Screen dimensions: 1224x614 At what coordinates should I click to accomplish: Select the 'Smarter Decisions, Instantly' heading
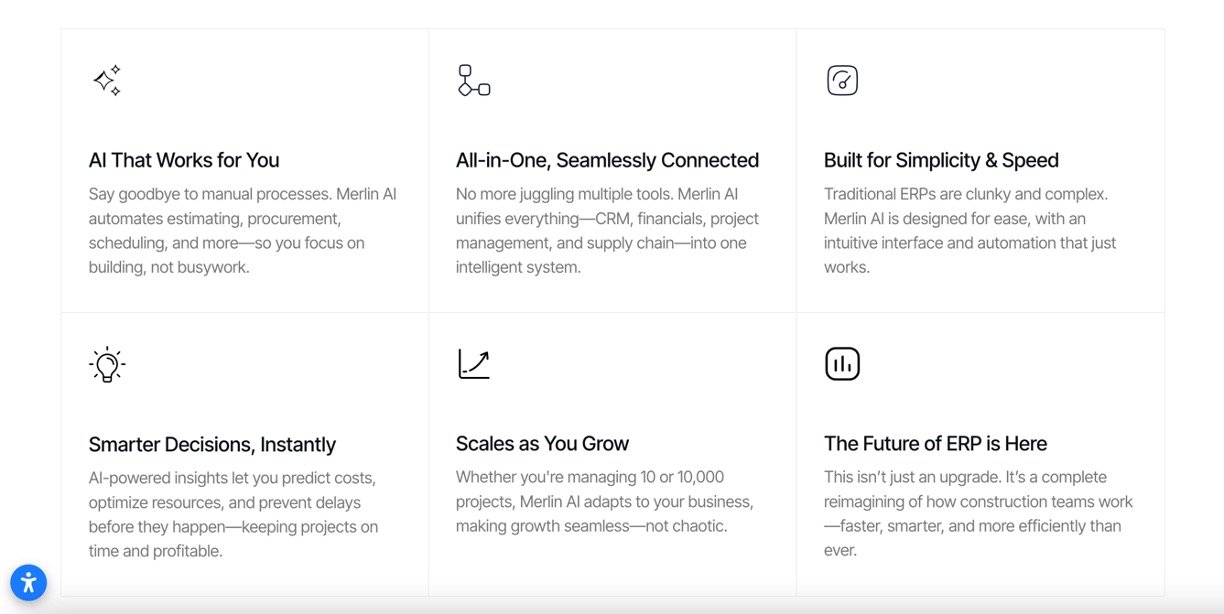(212, 444)
